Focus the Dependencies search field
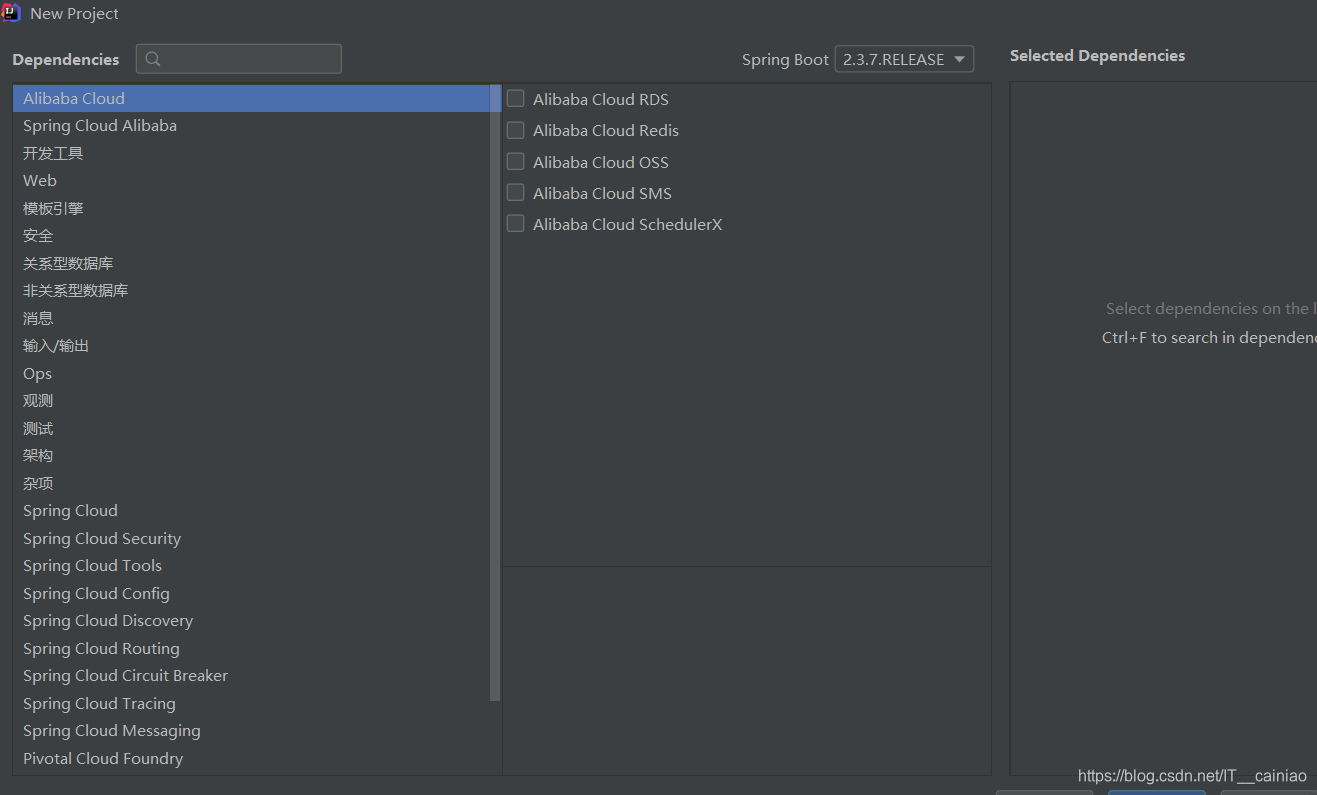The height and width of the screenshot is (795, 1317). (239, 59)
